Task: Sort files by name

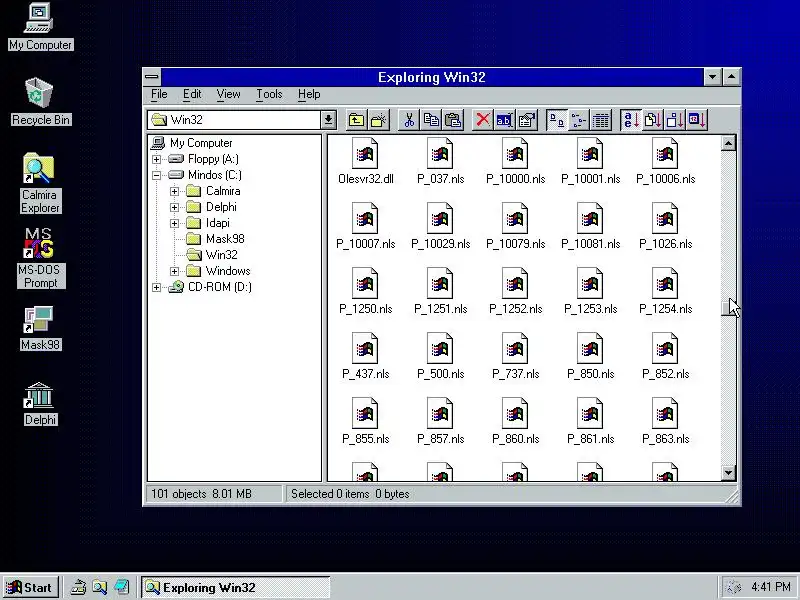Action: click(631, 120)
